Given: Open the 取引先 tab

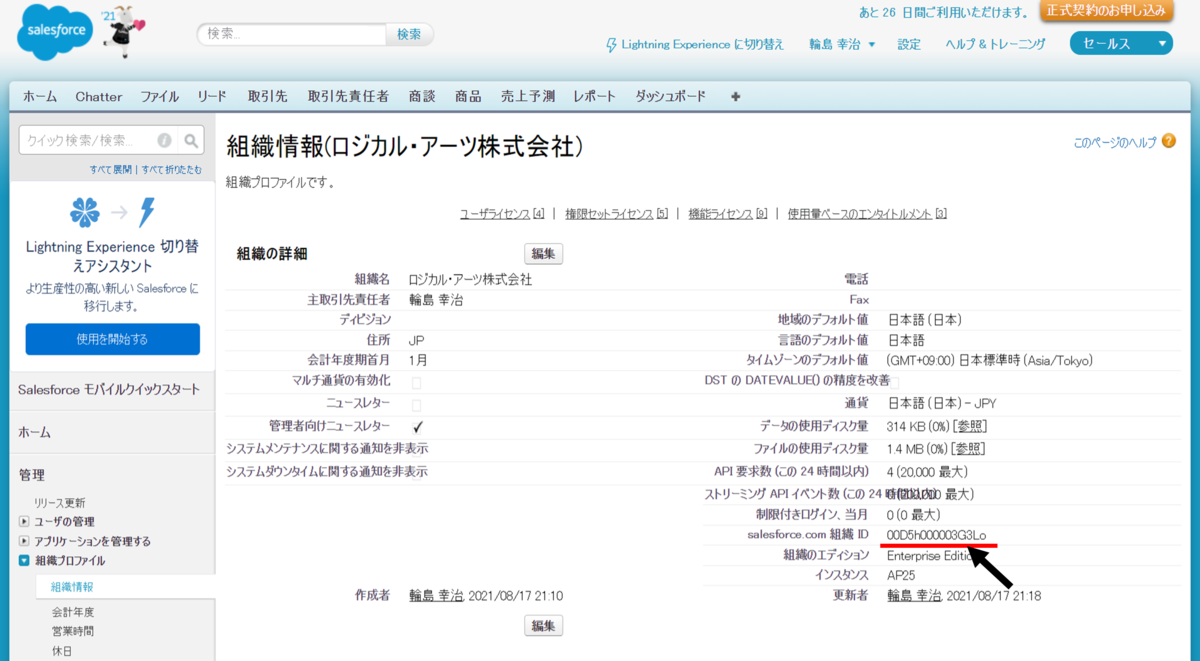Looking at the screenshot, I should coord(267,96).
